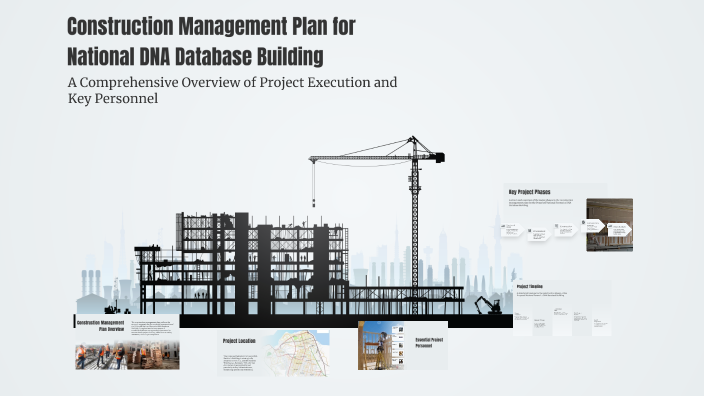Select the main presentation title text
Image resolution: width=704 pixels, height=396 pixels.
(211, 41)
